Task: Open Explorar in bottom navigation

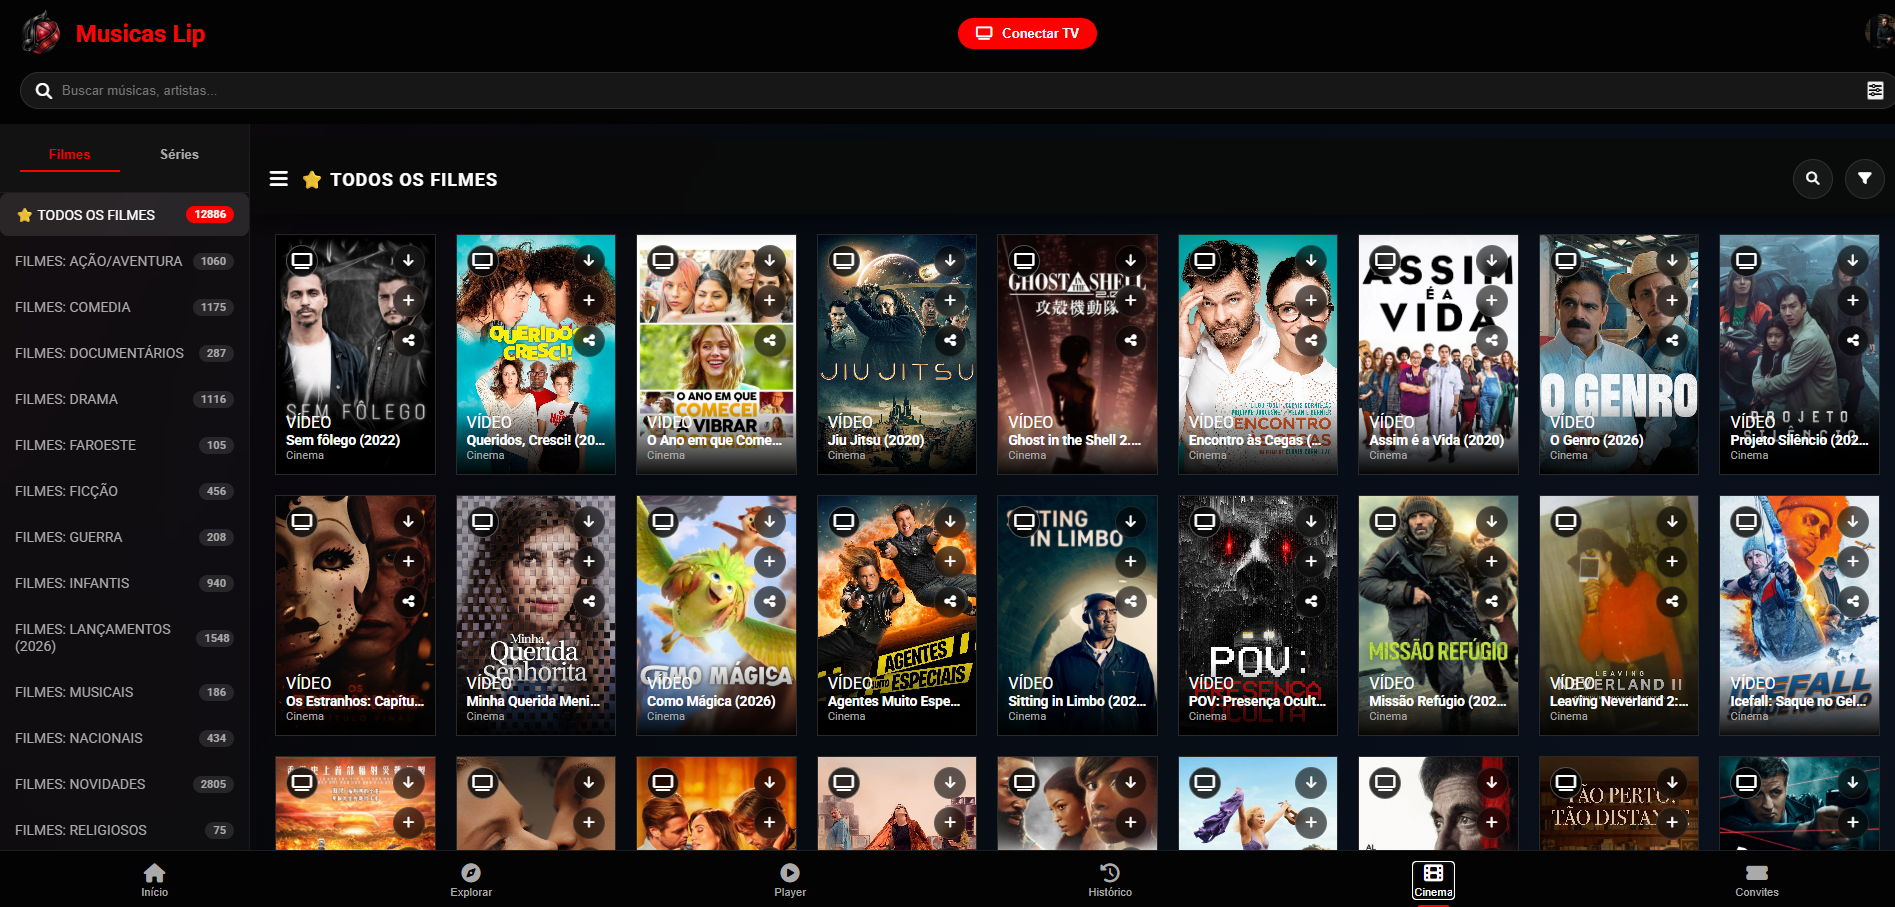Action: pyautogui.click(x=471, y=880)
